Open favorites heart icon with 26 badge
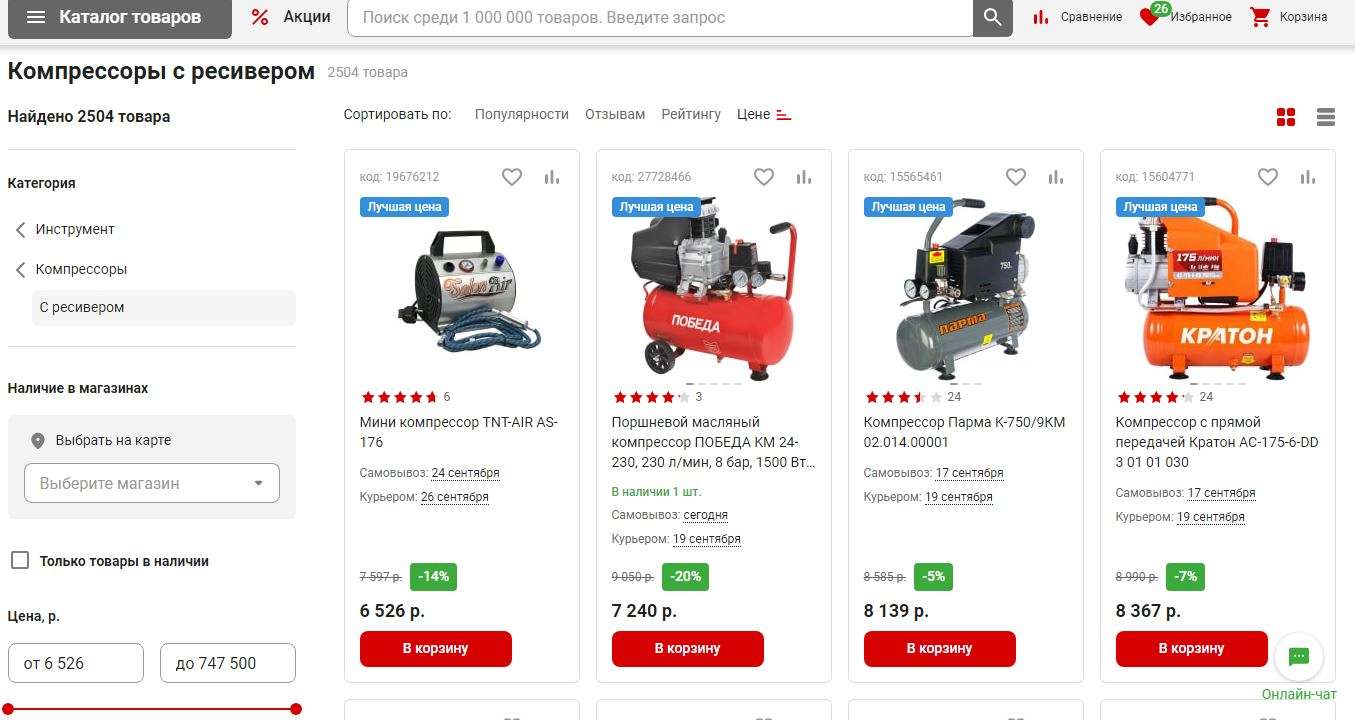1355x720 pixels. click(1150, 17)
